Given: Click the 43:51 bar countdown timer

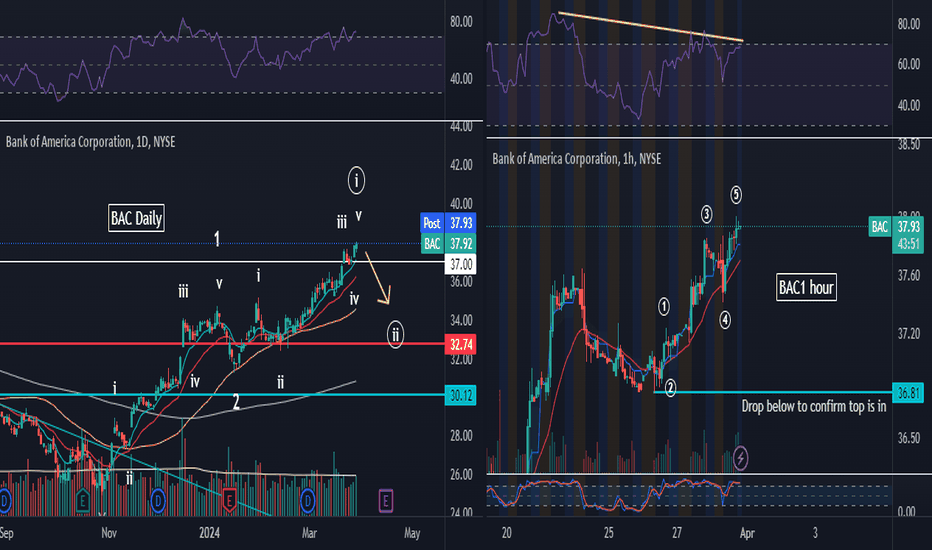Looking at the screenshot, I should tap(908, 244).
